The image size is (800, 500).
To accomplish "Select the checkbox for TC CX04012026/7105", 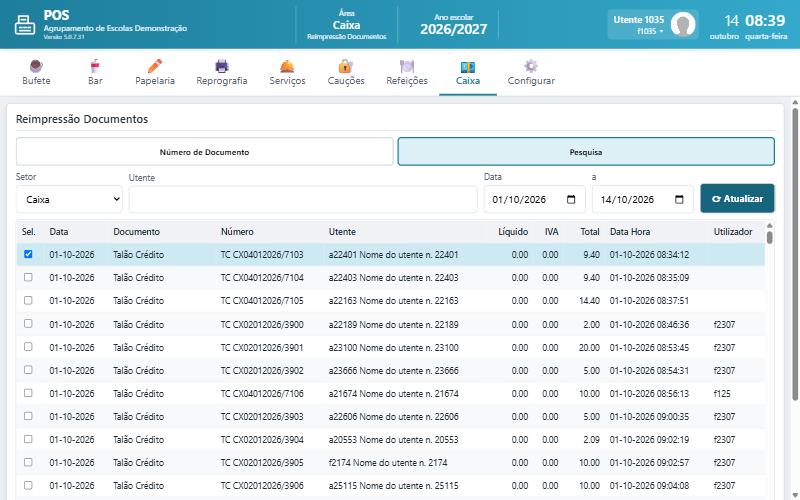I will coord(28,300).
